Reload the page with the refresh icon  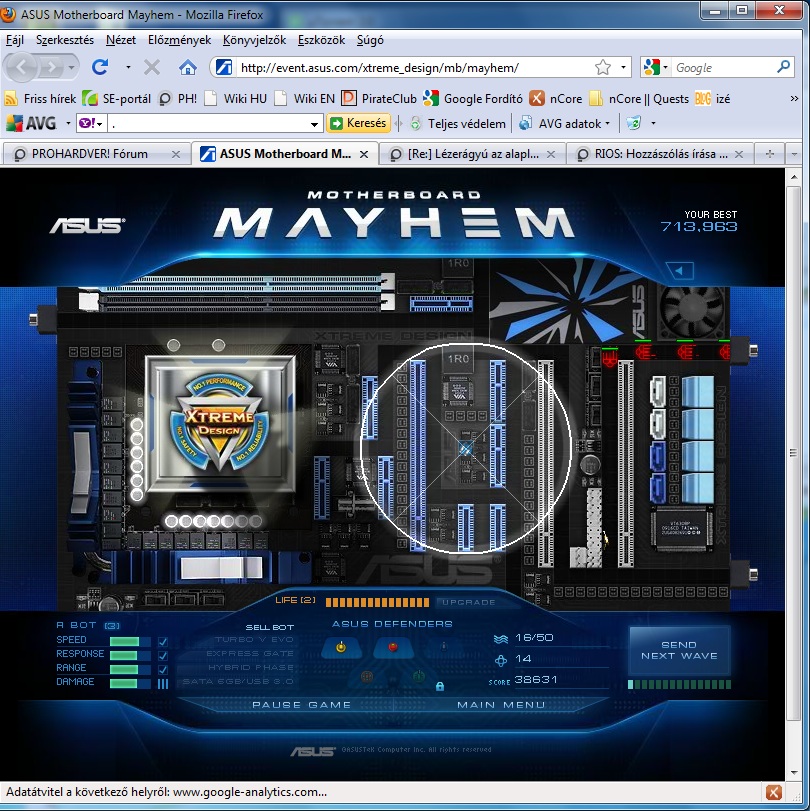(100, 67)
